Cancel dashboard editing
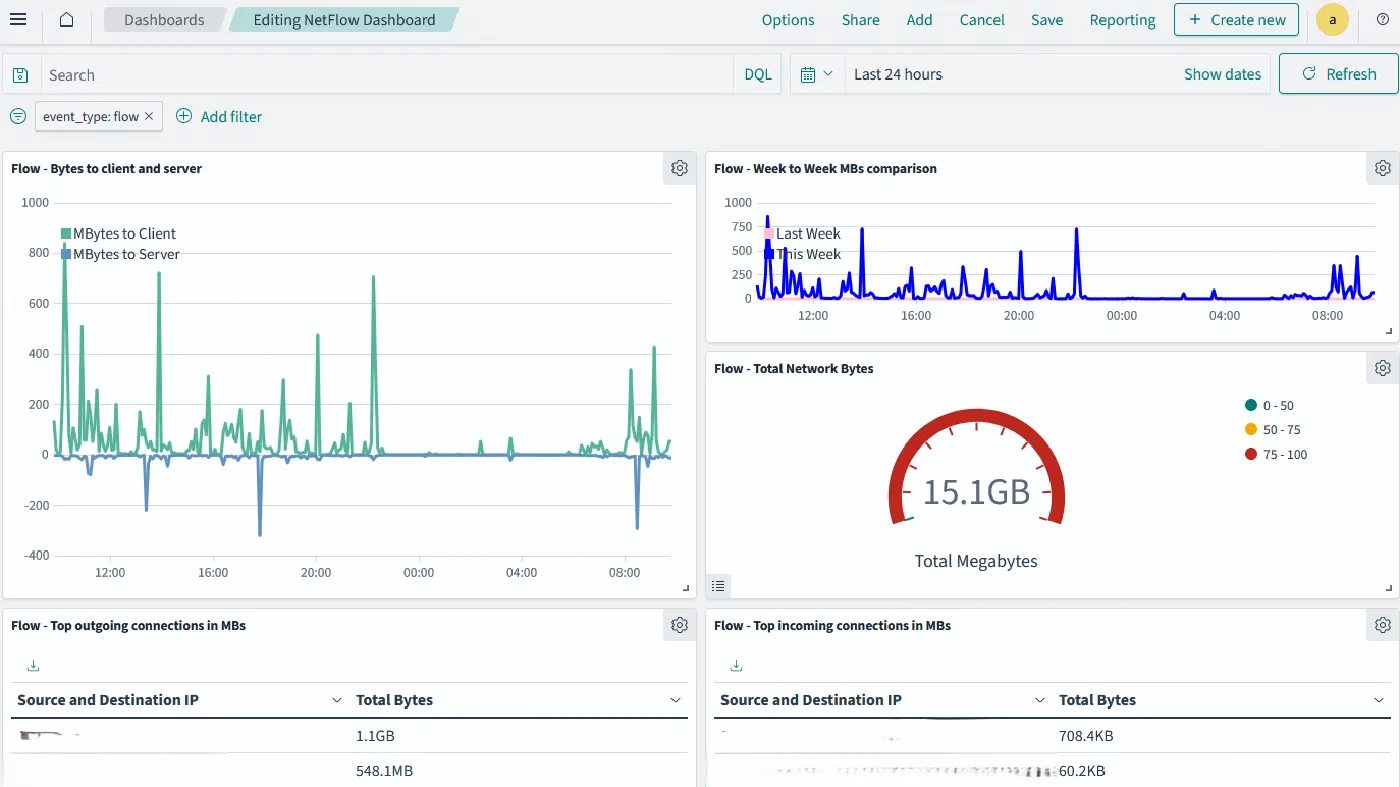Screen dimensions: 1400x787 pos(982,20)
